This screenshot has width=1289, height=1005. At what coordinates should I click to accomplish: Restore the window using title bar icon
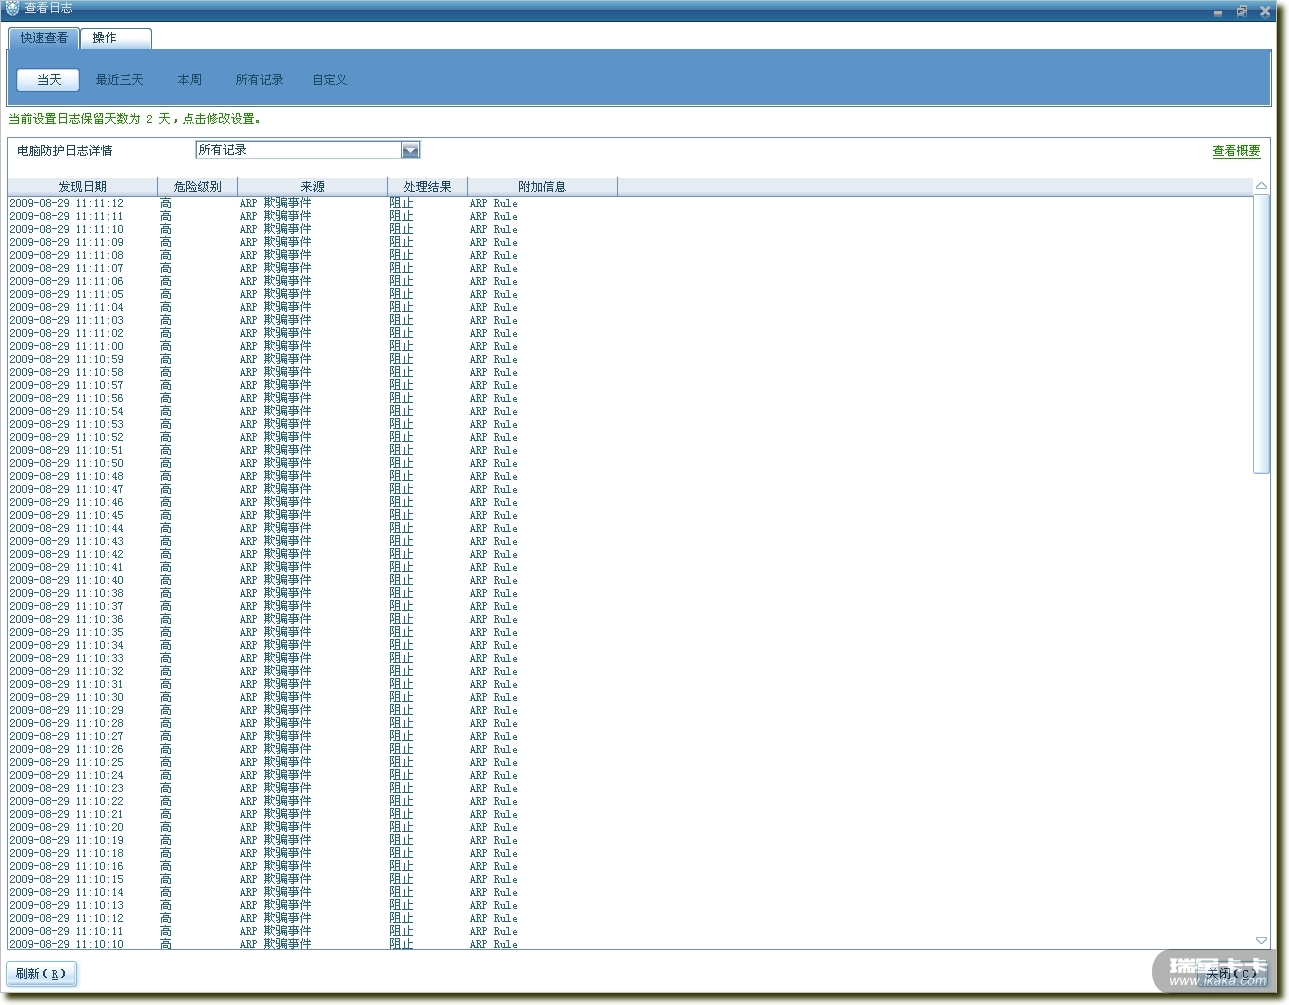click(1242, 11)
